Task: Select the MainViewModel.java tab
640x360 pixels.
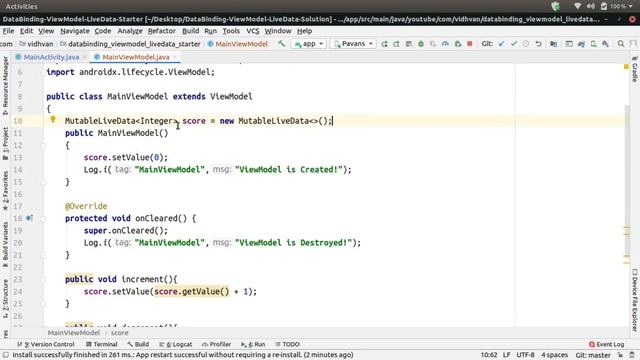Action: tap(136, 57)
